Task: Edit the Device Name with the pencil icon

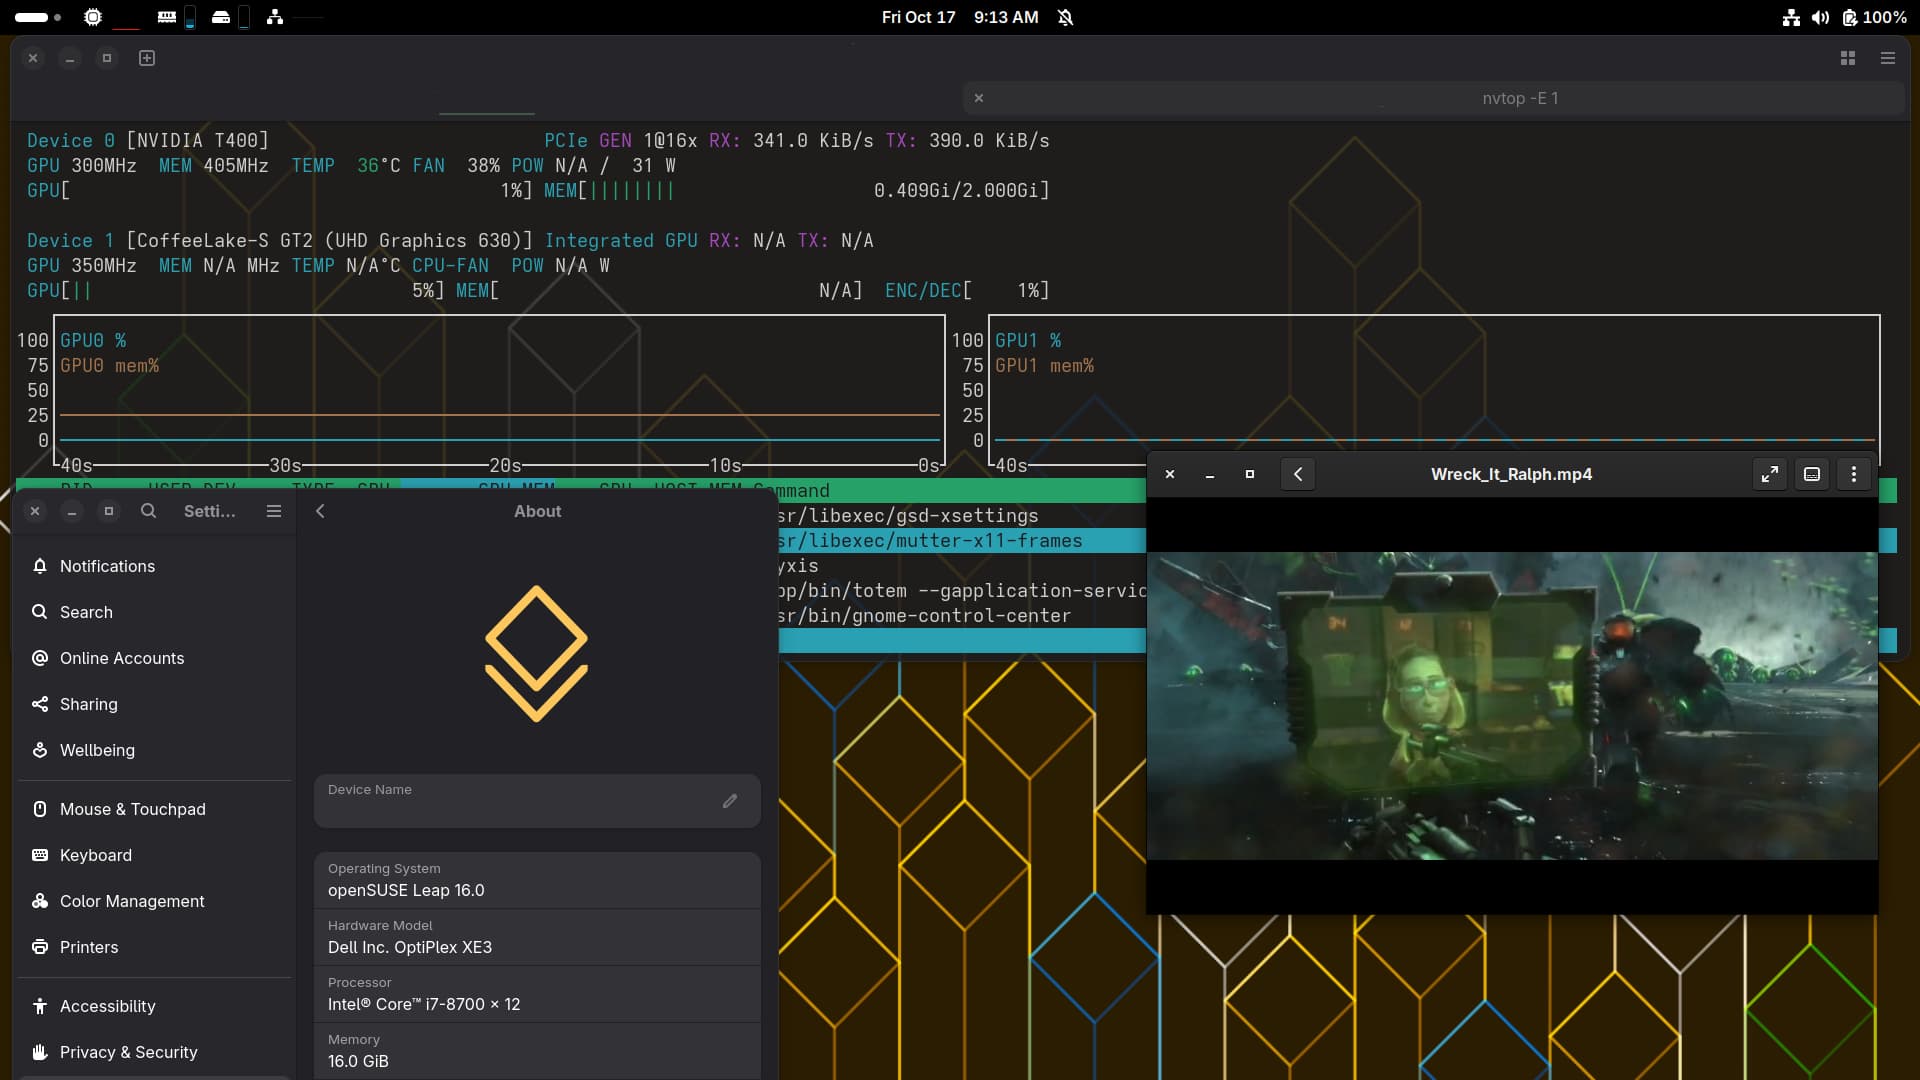Action: [x=729, y=801]
